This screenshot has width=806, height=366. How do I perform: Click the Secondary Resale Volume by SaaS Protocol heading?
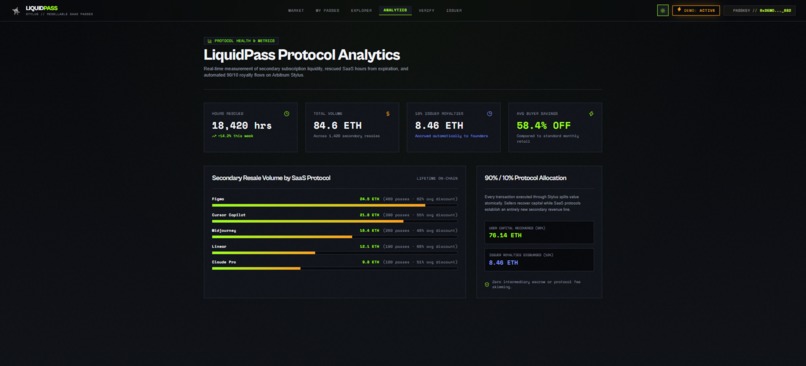[x=271, y=178]
